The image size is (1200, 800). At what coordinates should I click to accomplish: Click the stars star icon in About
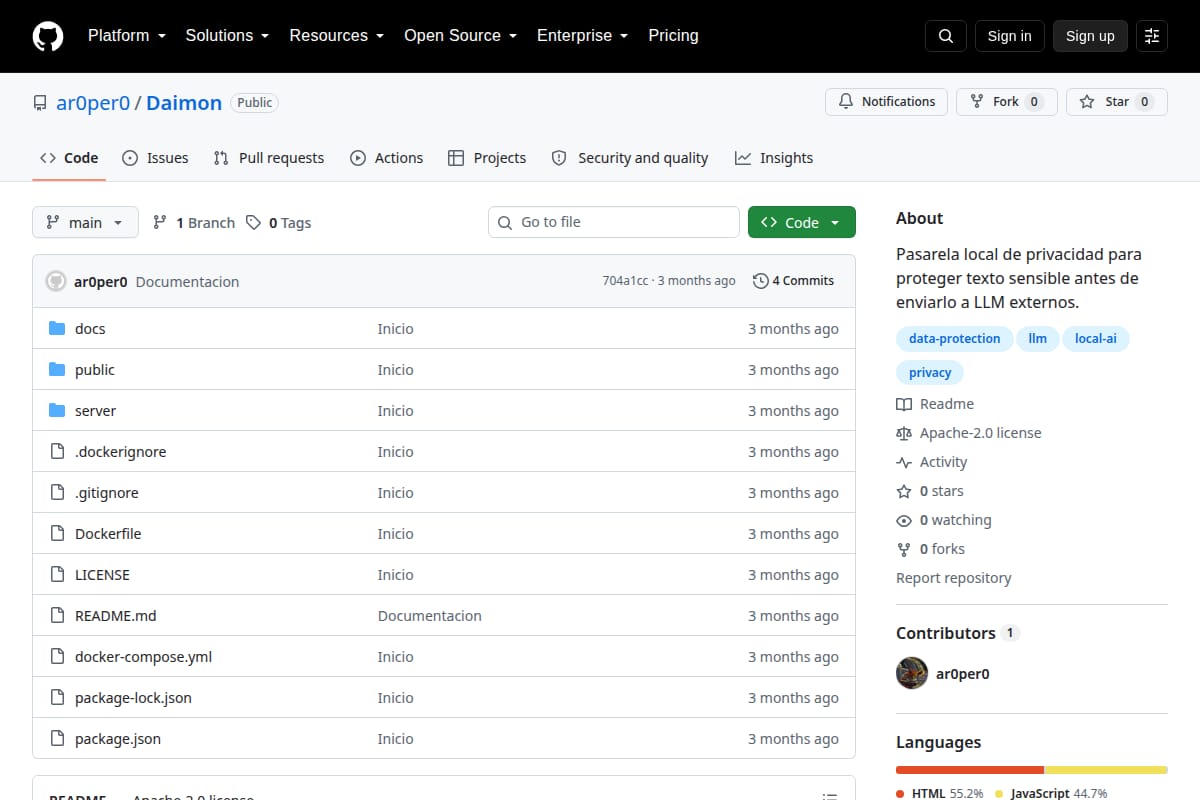(904, 491)
